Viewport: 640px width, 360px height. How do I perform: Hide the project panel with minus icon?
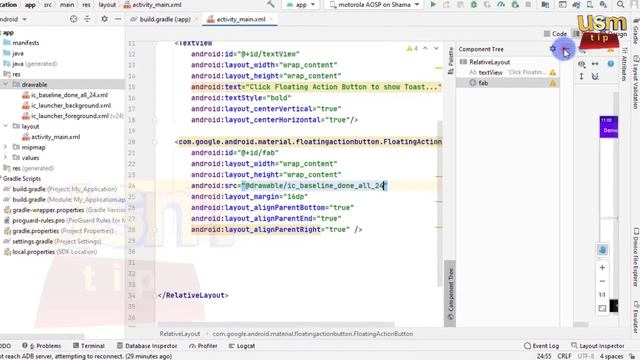118,19
